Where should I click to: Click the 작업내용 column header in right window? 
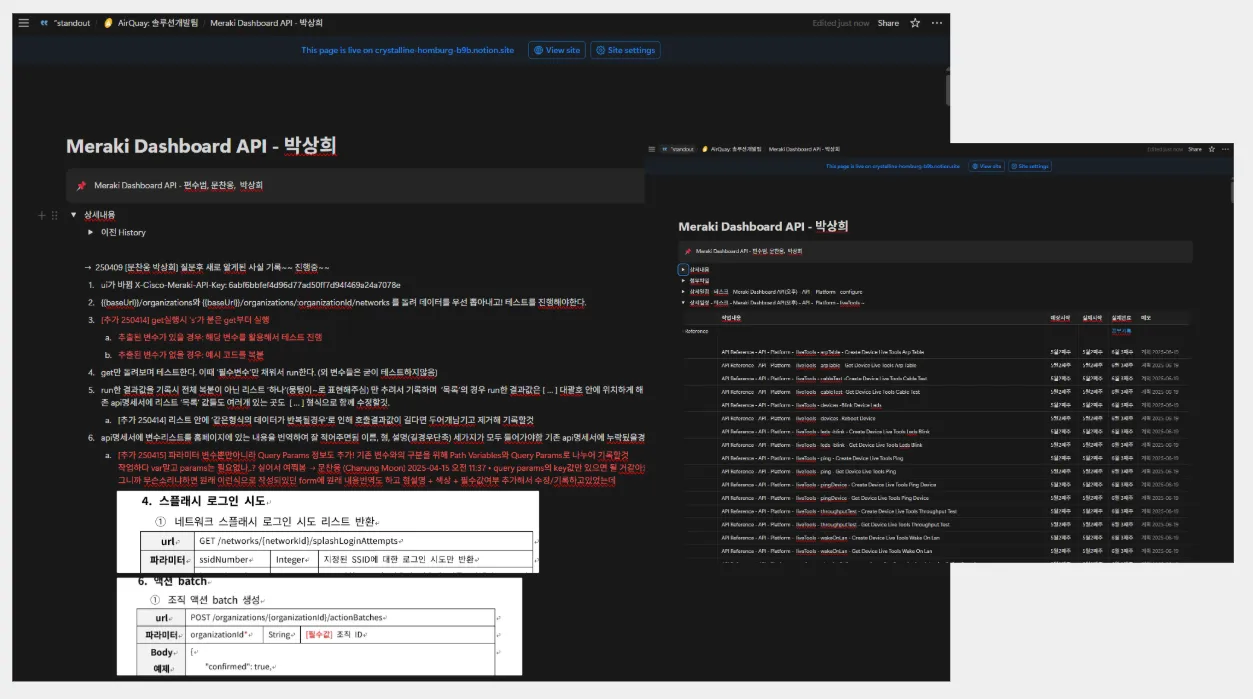point(731,318)
